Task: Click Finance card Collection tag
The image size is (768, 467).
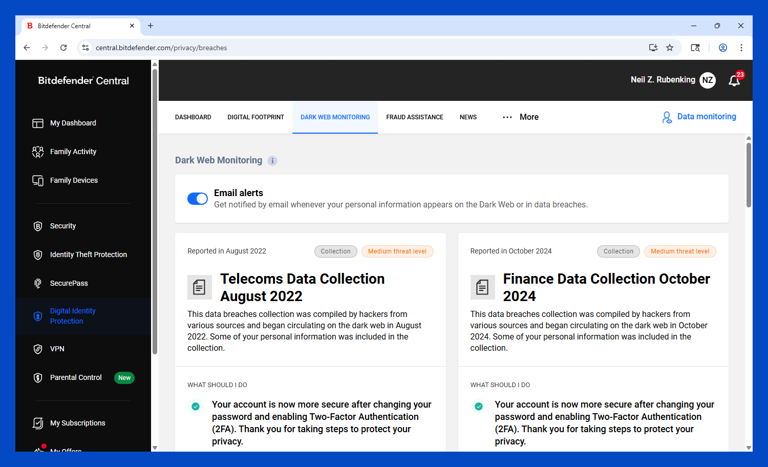Action: tap(618, 251)
